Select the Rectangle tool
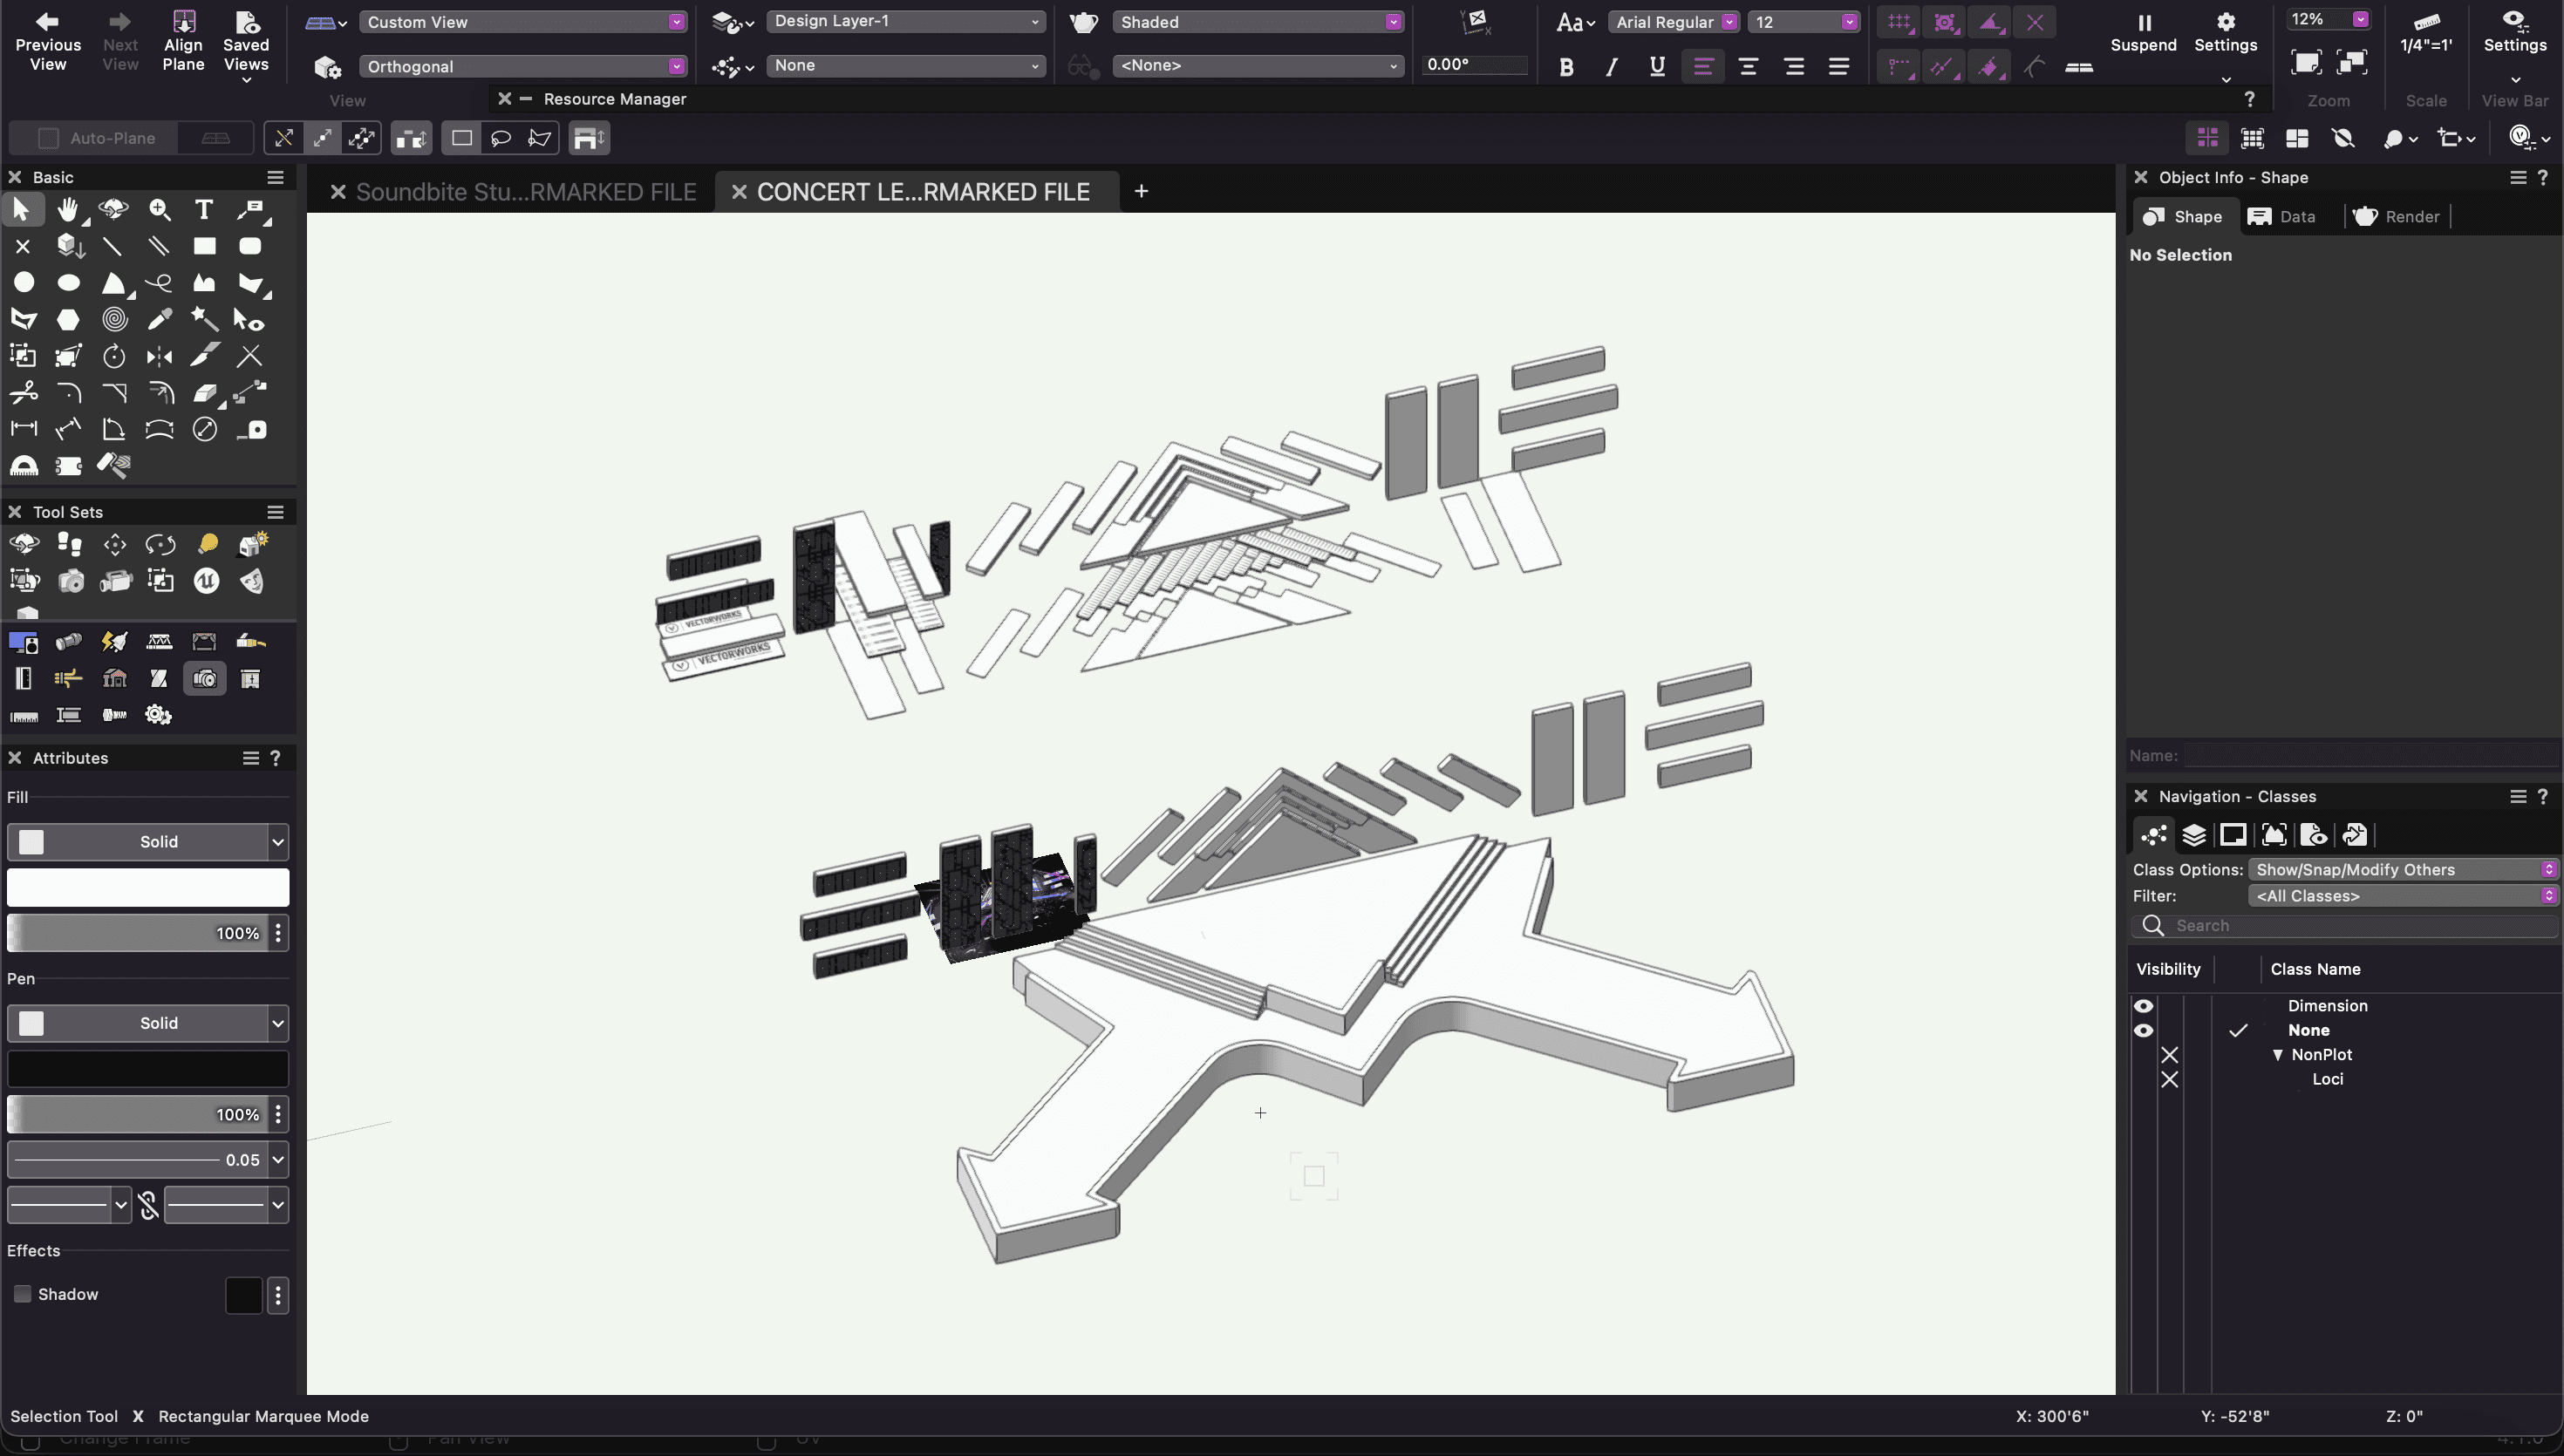This screenshot has height=1456, width=2564. 204,246
